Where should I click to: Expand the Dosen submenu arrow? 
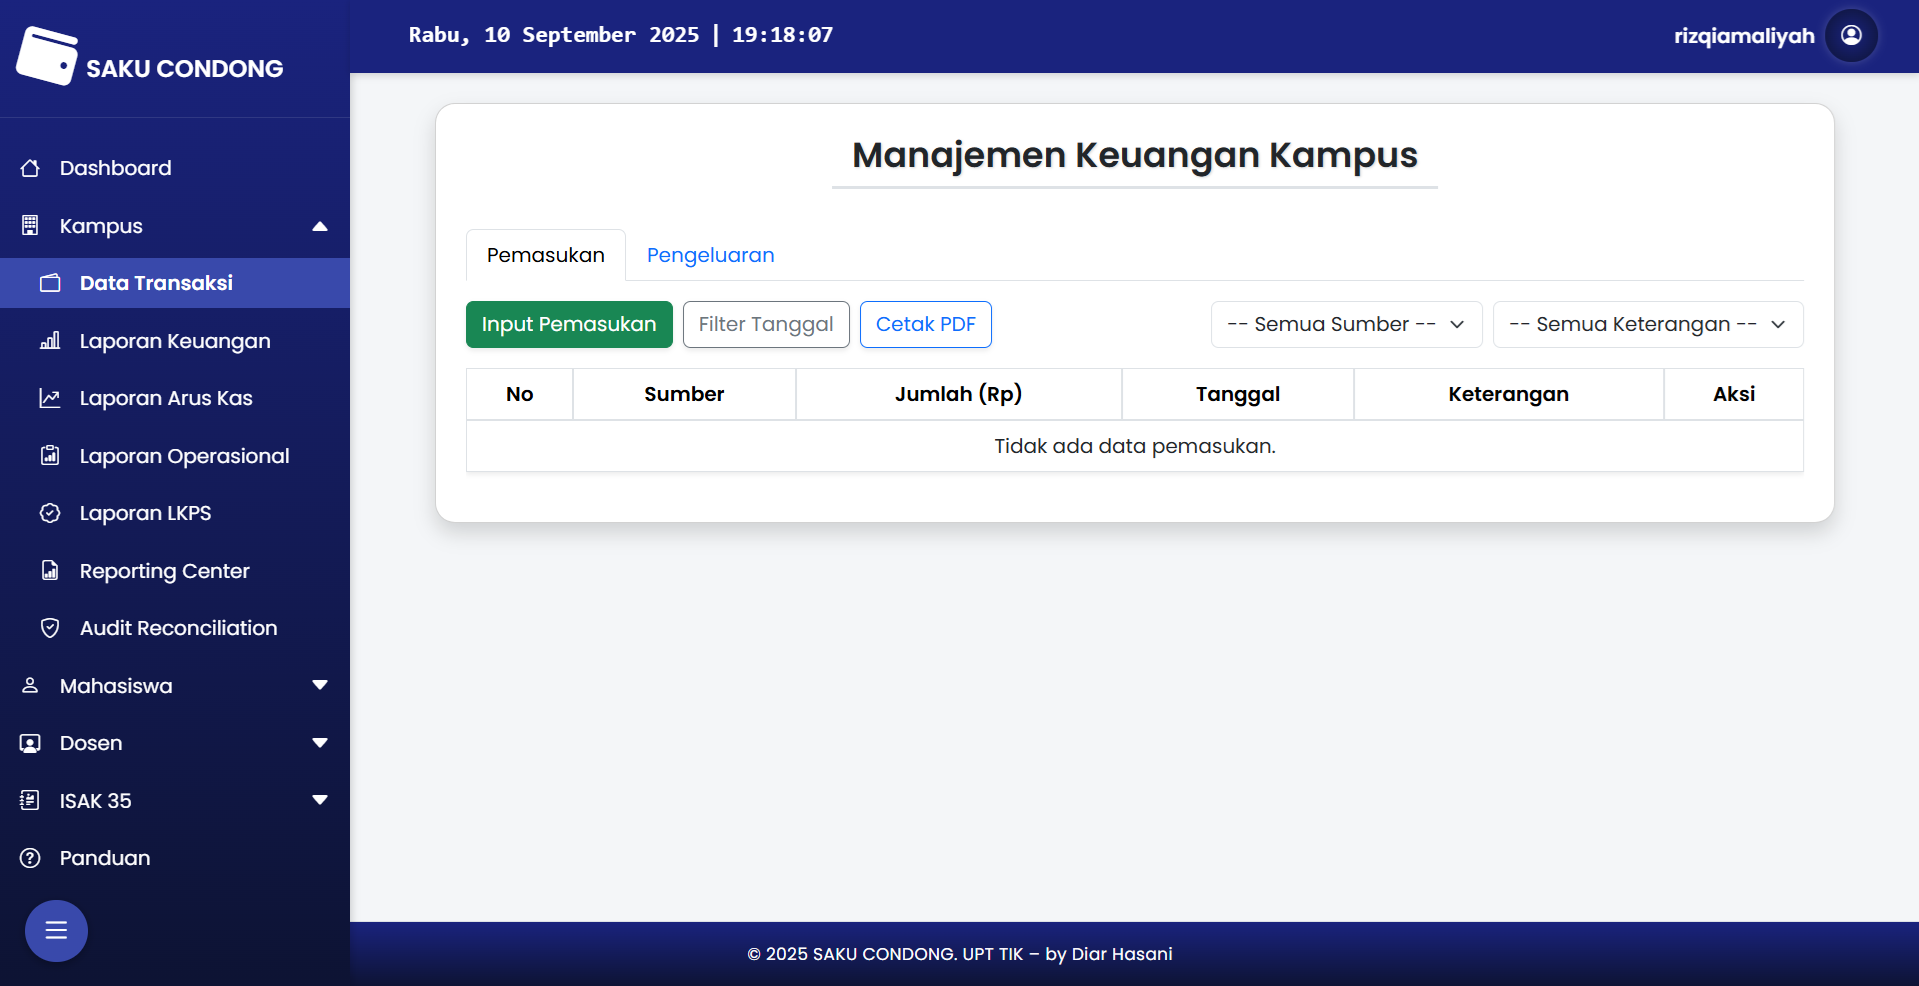pyautogui.click(x=320, y=743)
